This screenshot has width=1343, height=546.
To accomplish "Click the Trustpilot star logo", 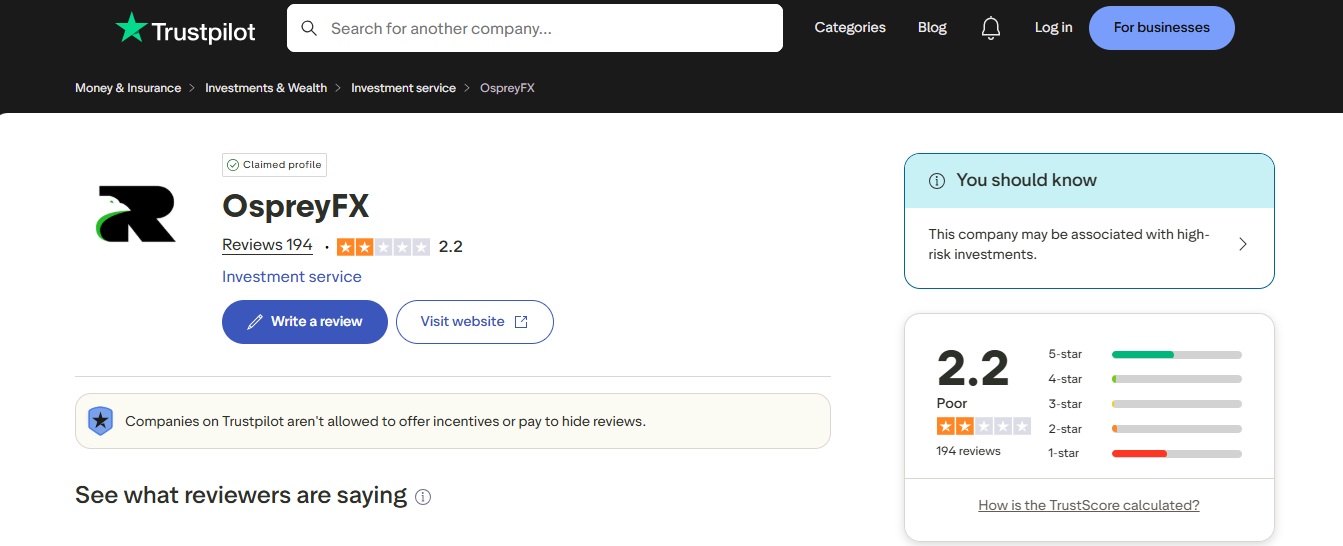I will click(131, 28).
